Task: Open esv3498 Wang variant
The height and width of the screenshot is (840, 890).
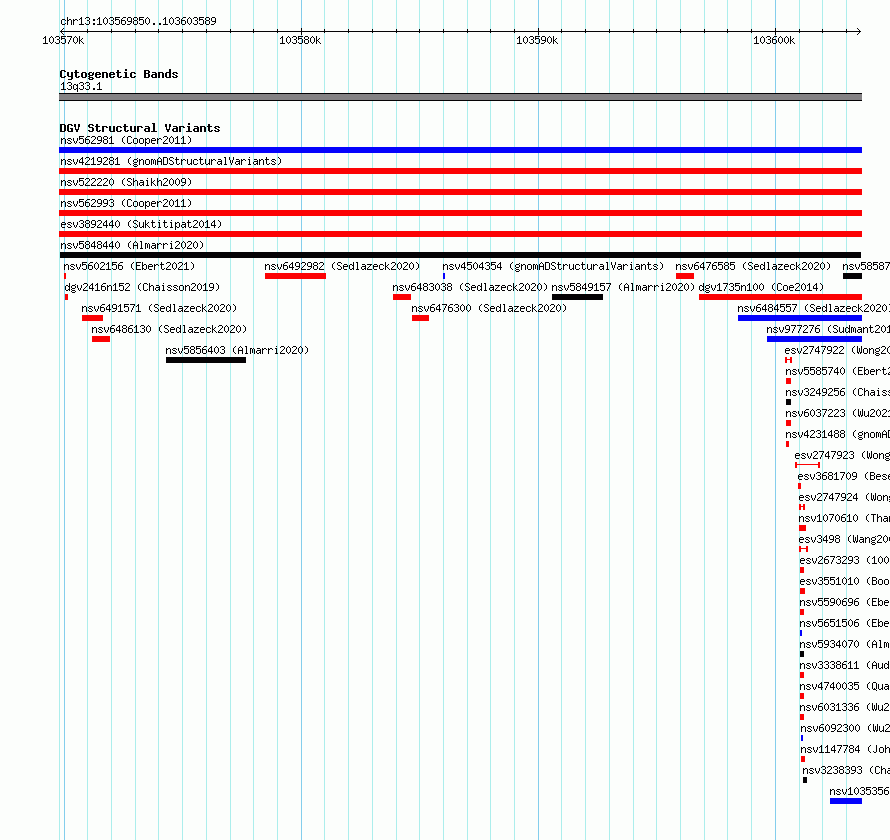Action: 844,539
